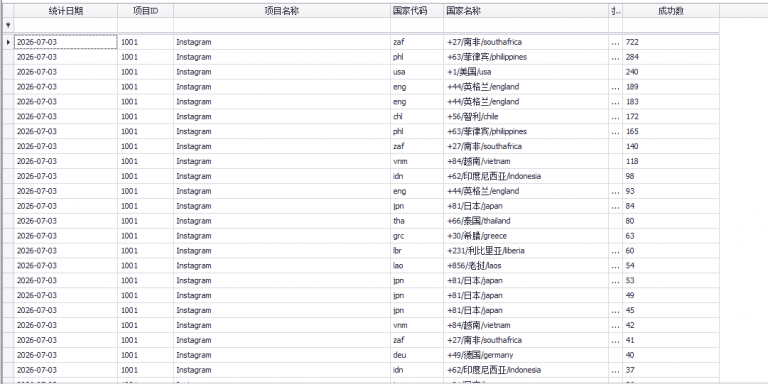Focus the filter box under 项目名称
Image resolution: width=768 pixels, height=384 pixels.
click(x=282, y=25)
